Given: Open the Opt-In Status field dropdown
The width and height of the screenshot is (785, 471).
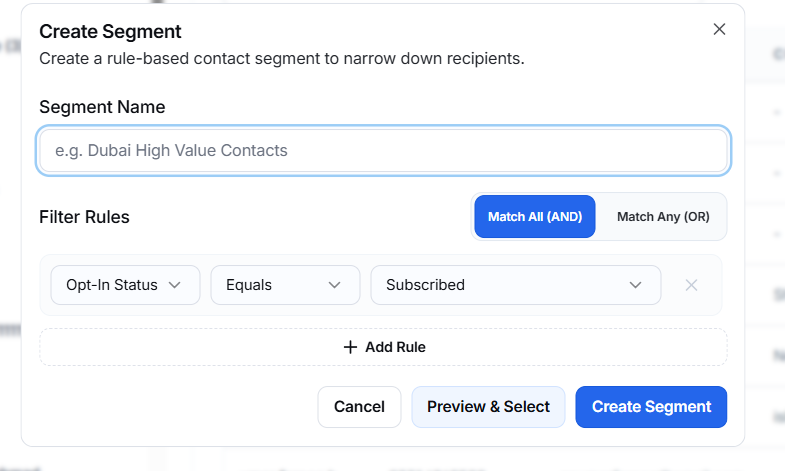Looking at the screenshot, I should pyautogui.click(x=125, y=285).
